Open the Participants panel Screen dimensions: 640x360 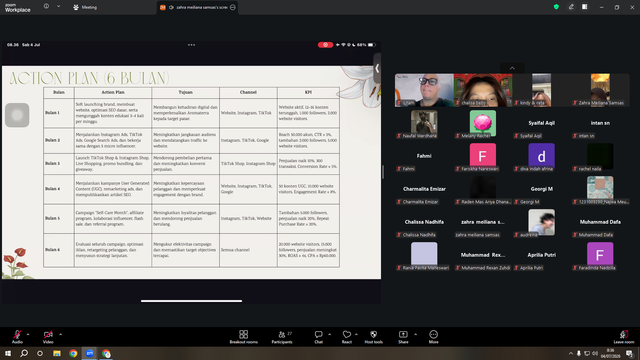pyautogui.click(x=282, y=337)
